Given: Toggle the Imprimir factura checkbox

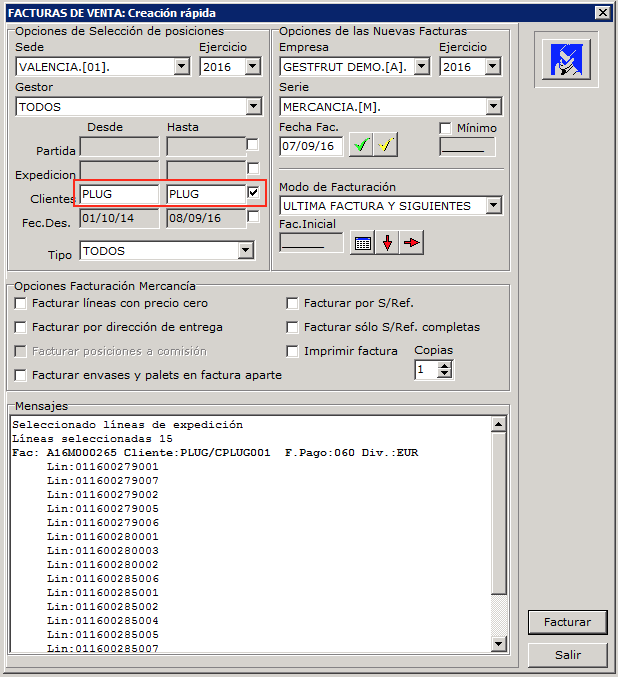Looking at the screenshot, I should 293,351.
